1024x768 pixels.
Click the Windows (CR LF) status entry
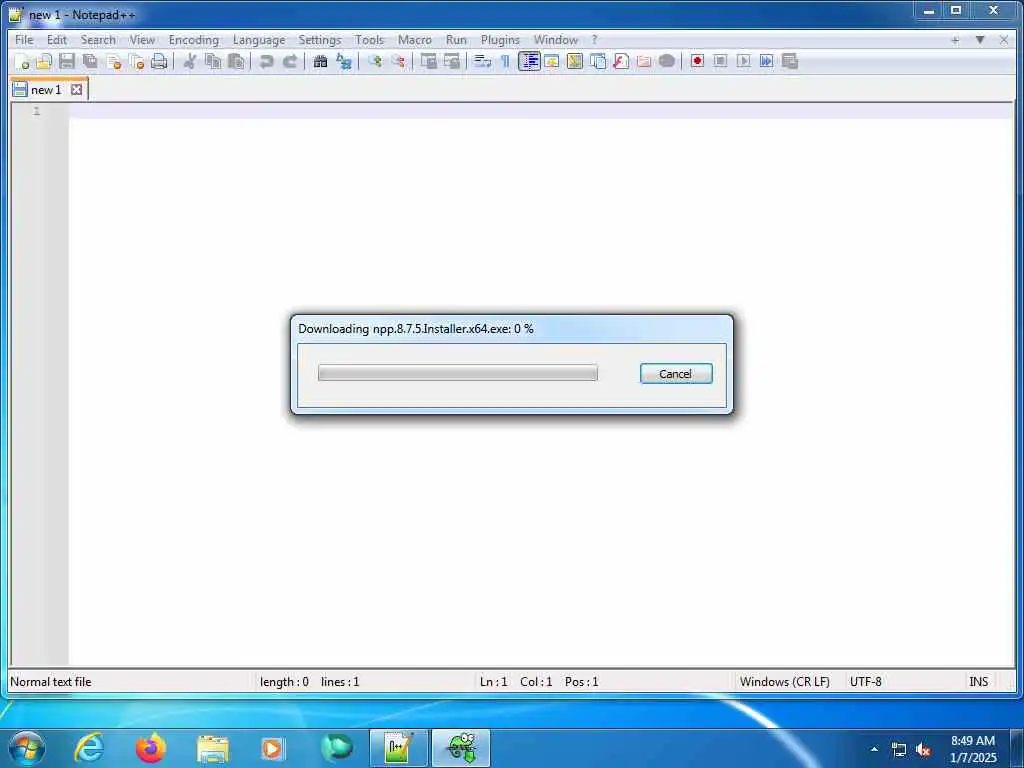(x=785, y=682)
